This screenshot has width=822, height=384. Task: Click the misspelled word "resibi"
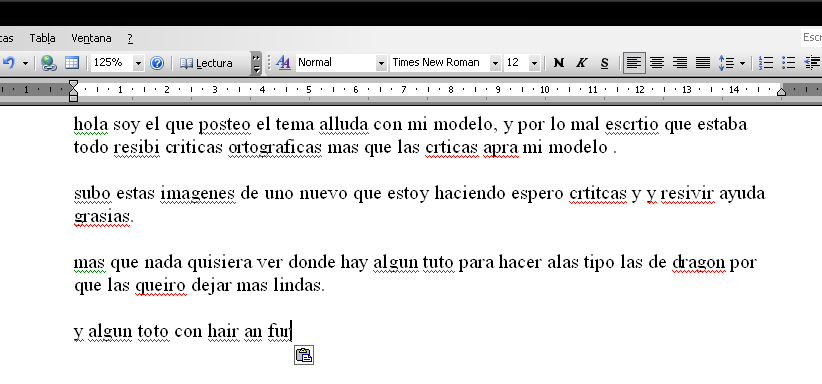click(x=137, y=148)
